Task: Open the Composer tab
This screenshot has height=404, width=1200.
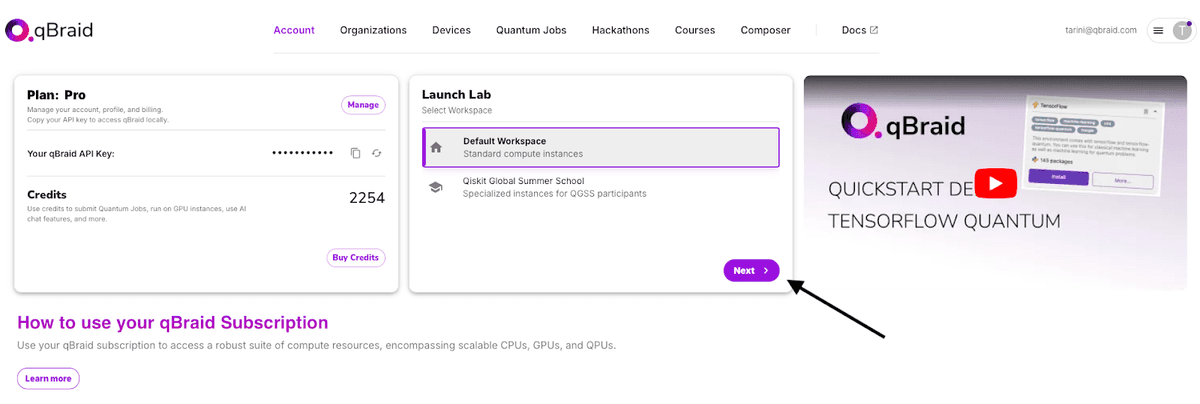Action: click(765, 30)
